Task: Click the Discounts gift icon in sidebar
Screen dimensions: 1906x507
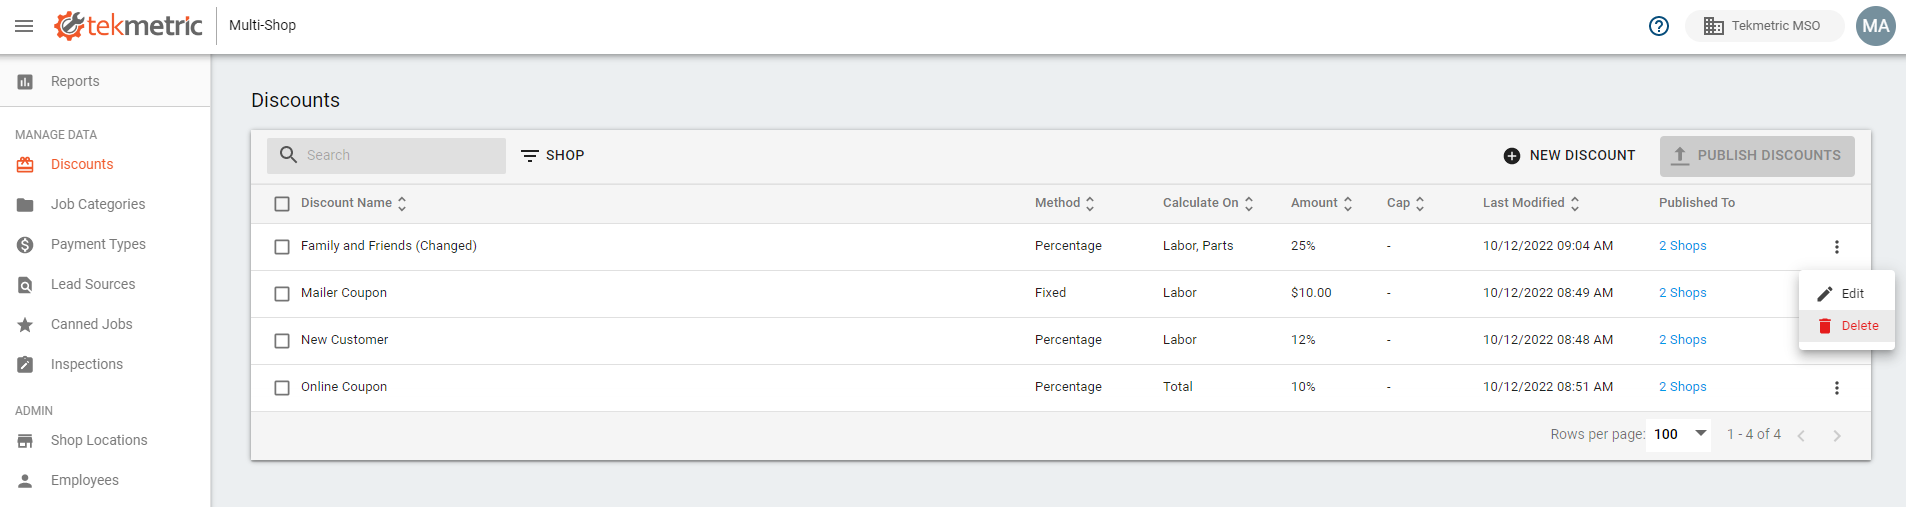Action: point(25,165)
